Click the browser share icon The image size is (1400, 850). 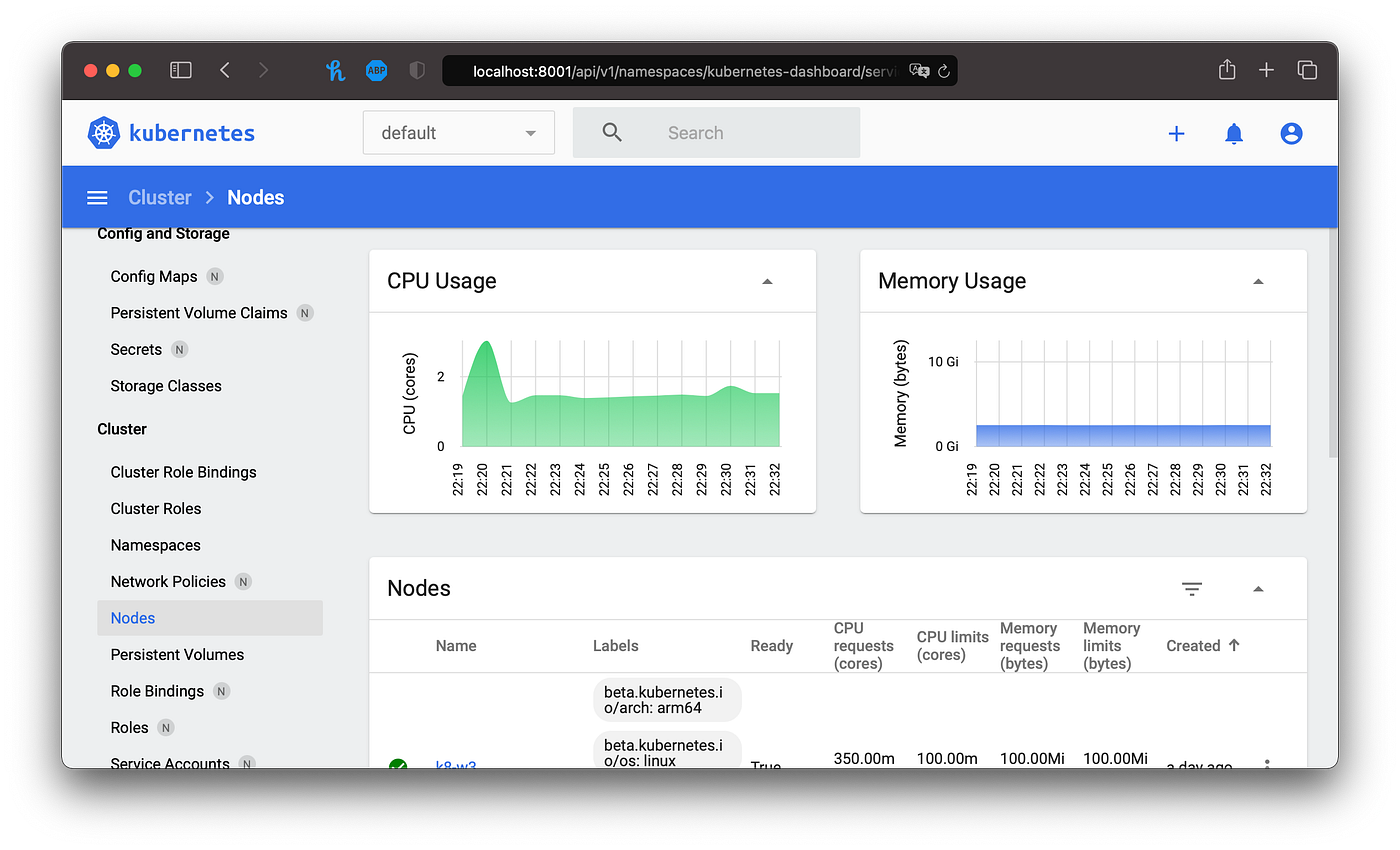(1226, 70)
